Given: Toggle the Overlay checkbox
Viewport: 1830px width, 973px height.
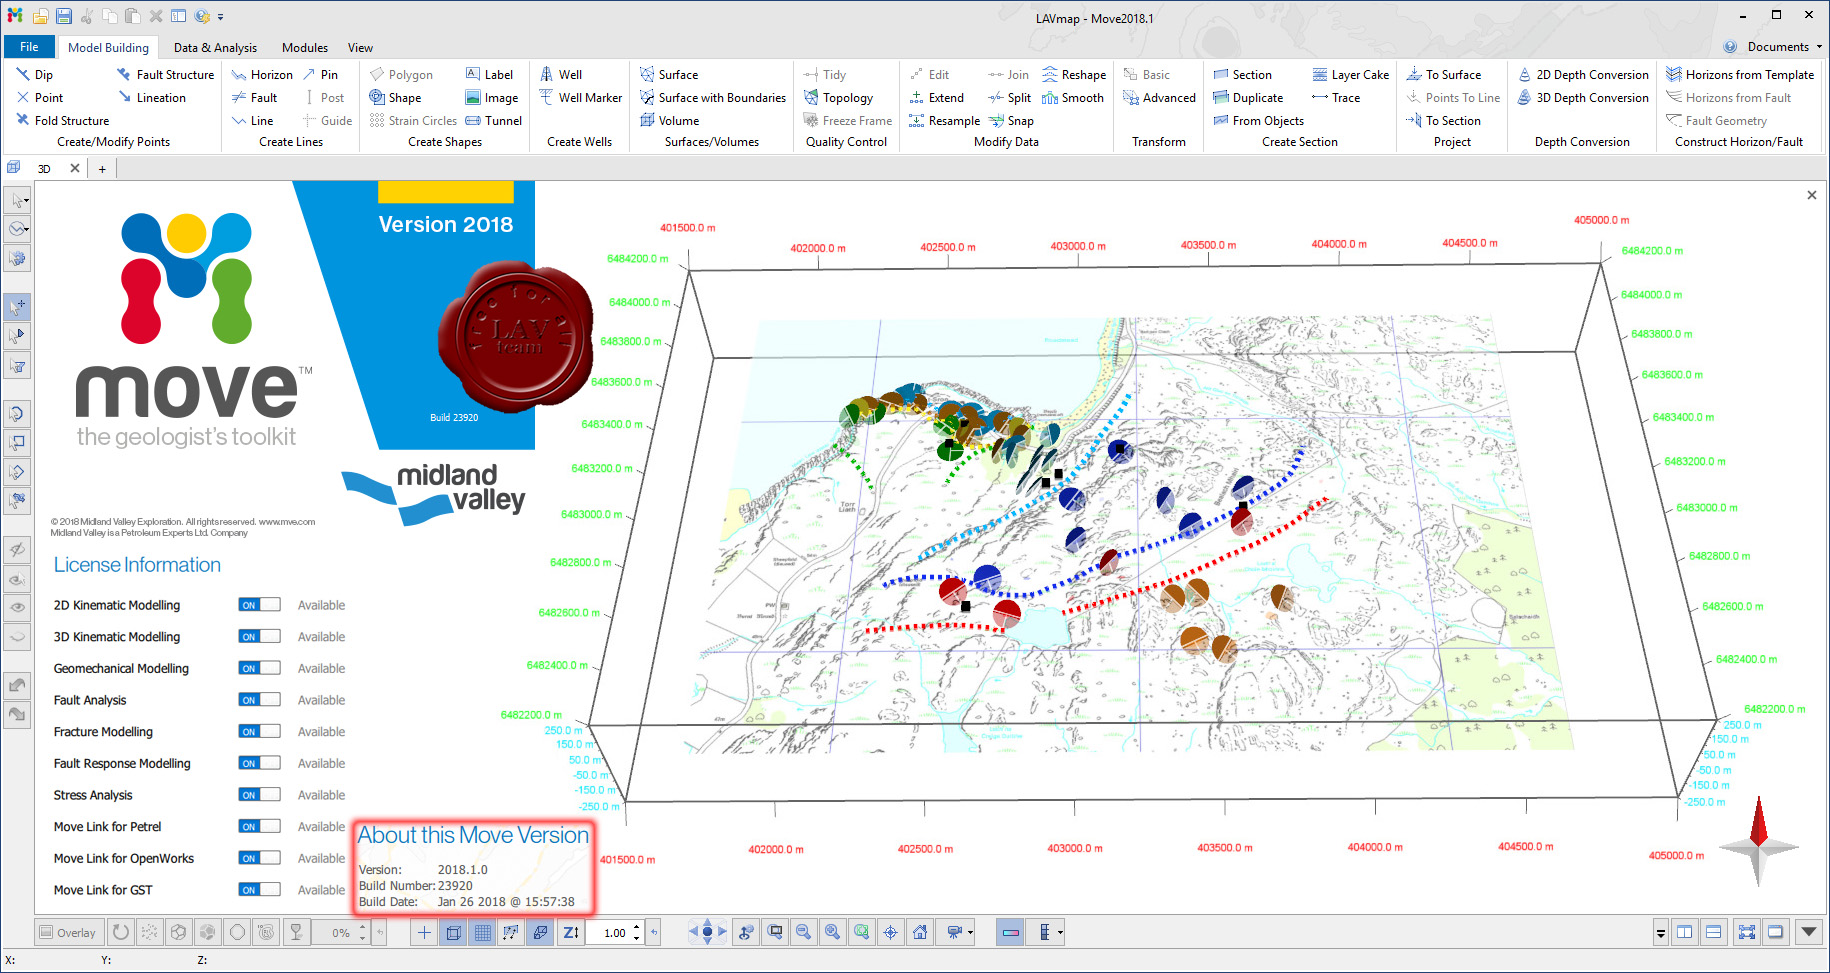Looking at the screenshot, I should tap(68, 932).
